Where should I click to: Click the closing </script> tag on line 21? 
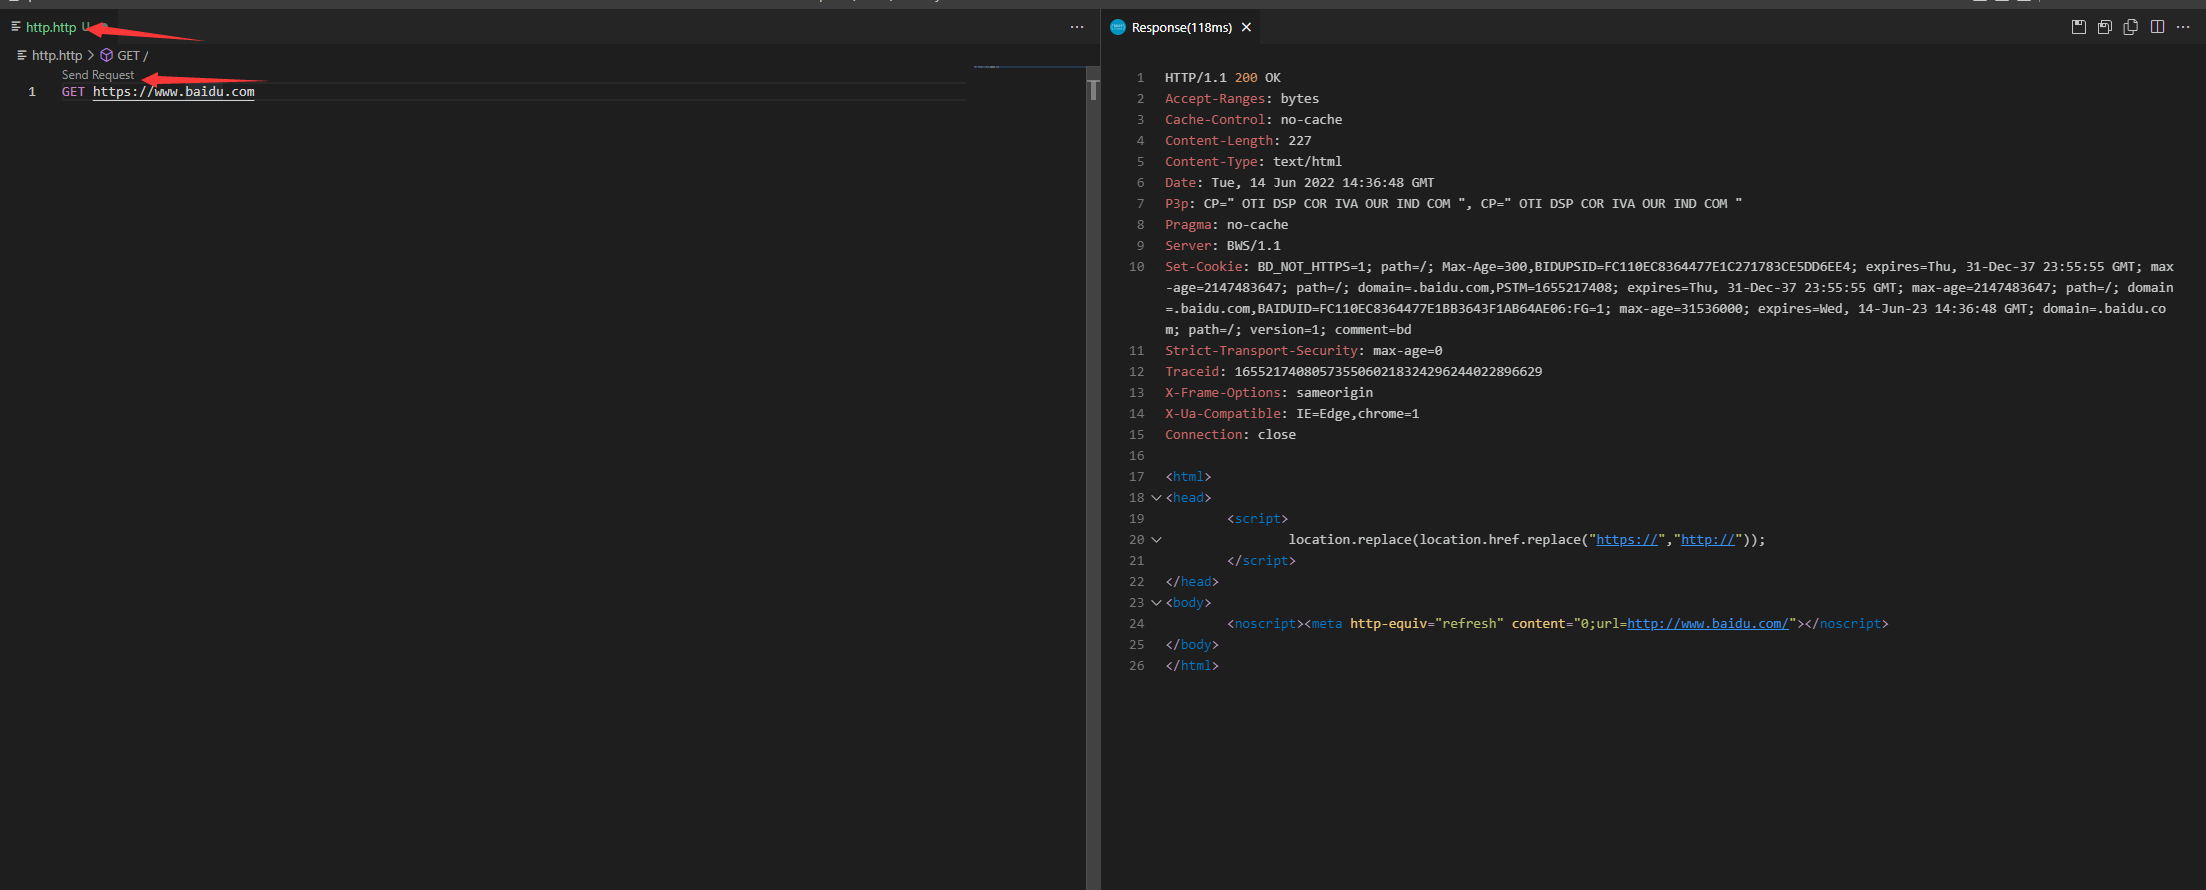[x=1262, y=561]
